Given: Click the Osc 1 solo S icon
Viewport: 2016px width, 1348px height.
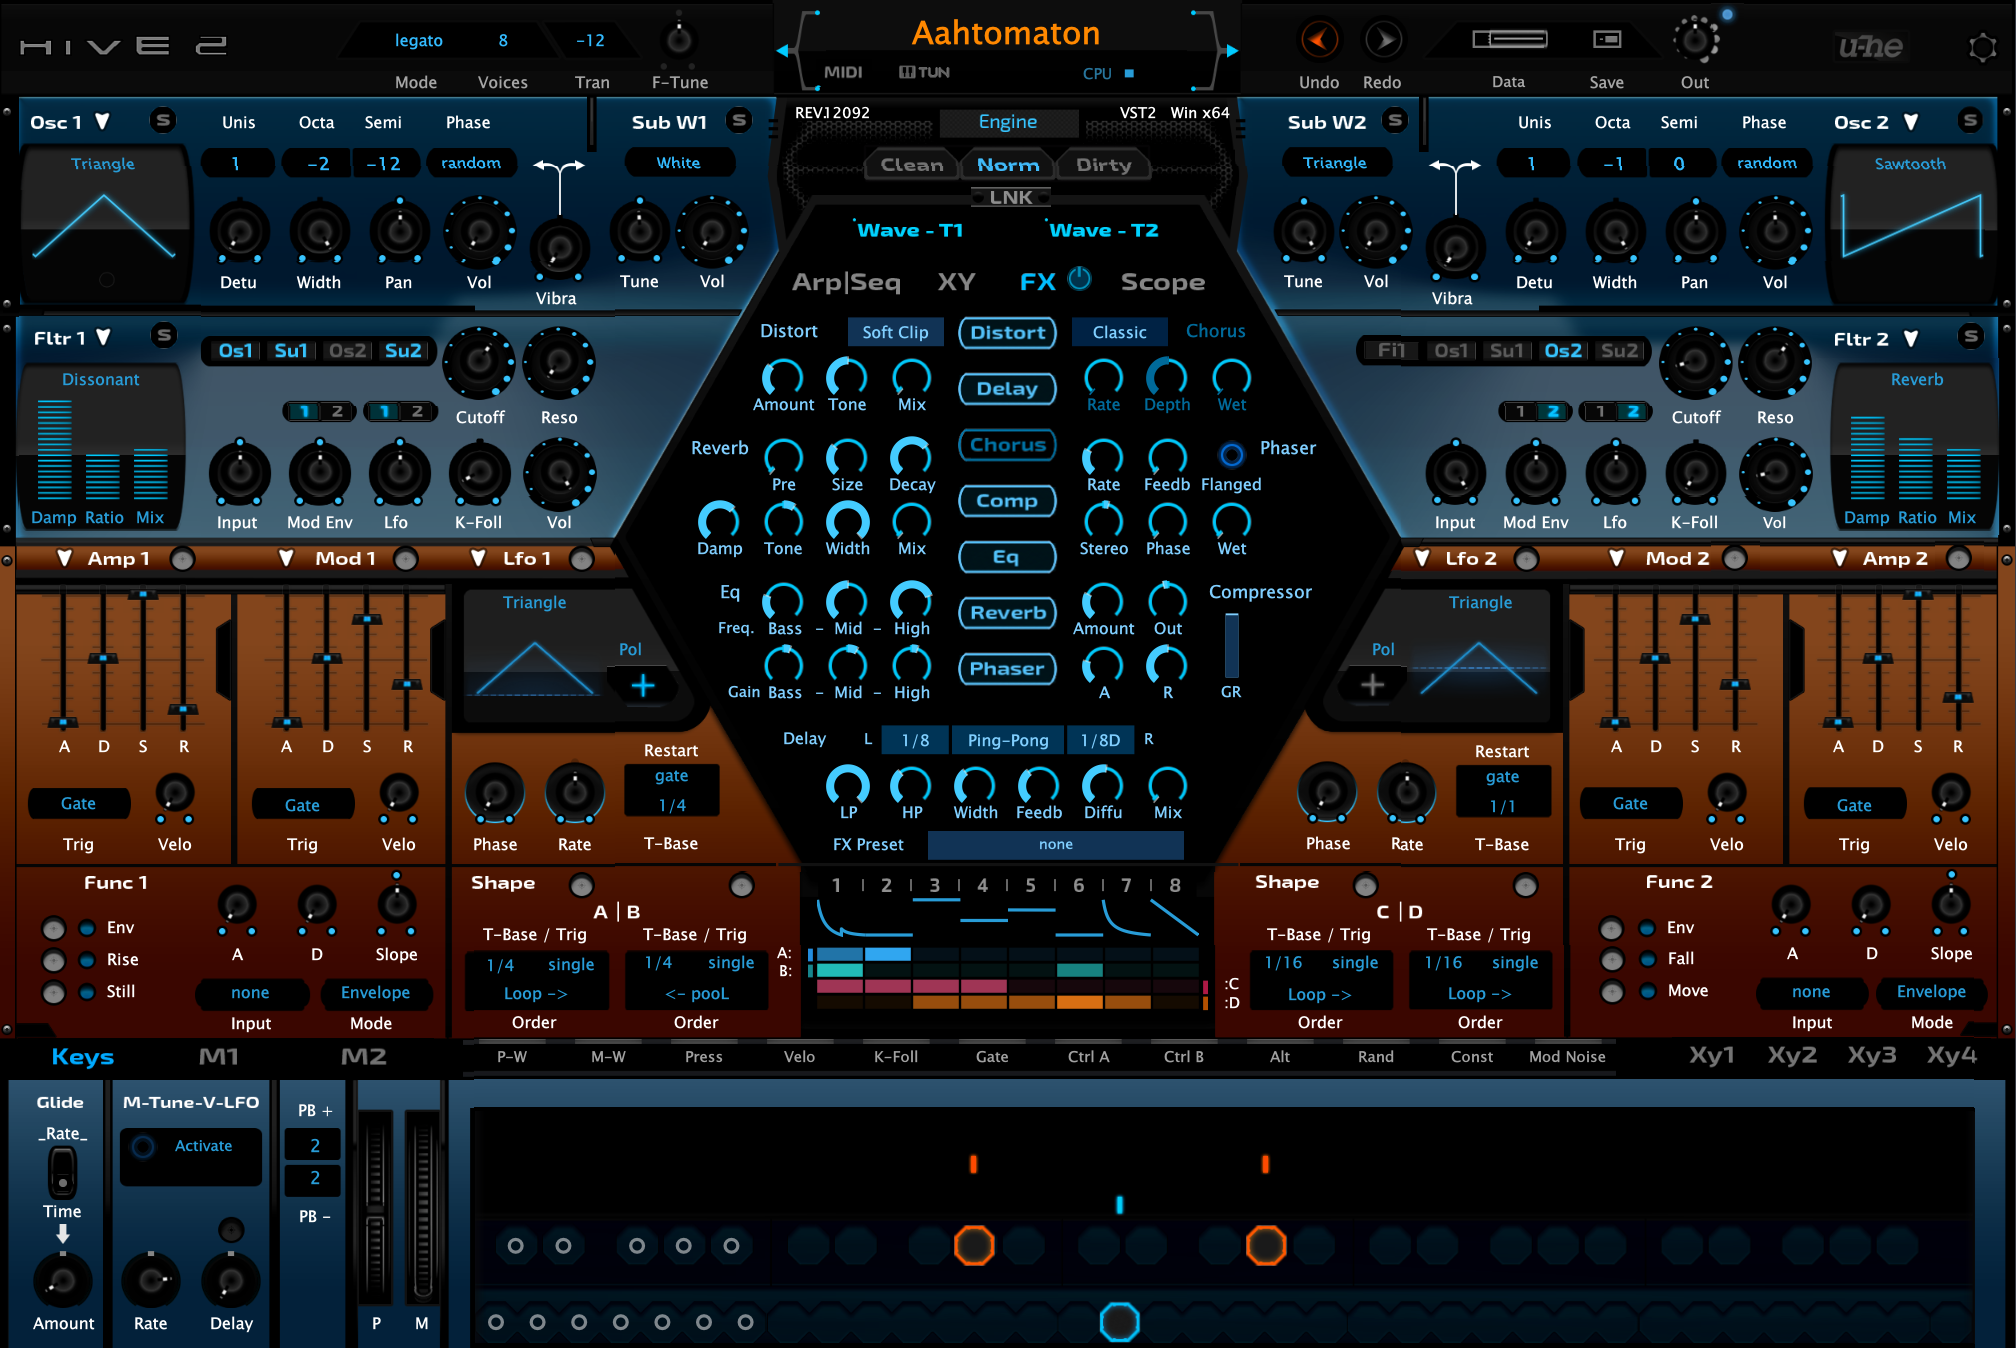Looking at the screenshot, I should click(x=163, y=121).
